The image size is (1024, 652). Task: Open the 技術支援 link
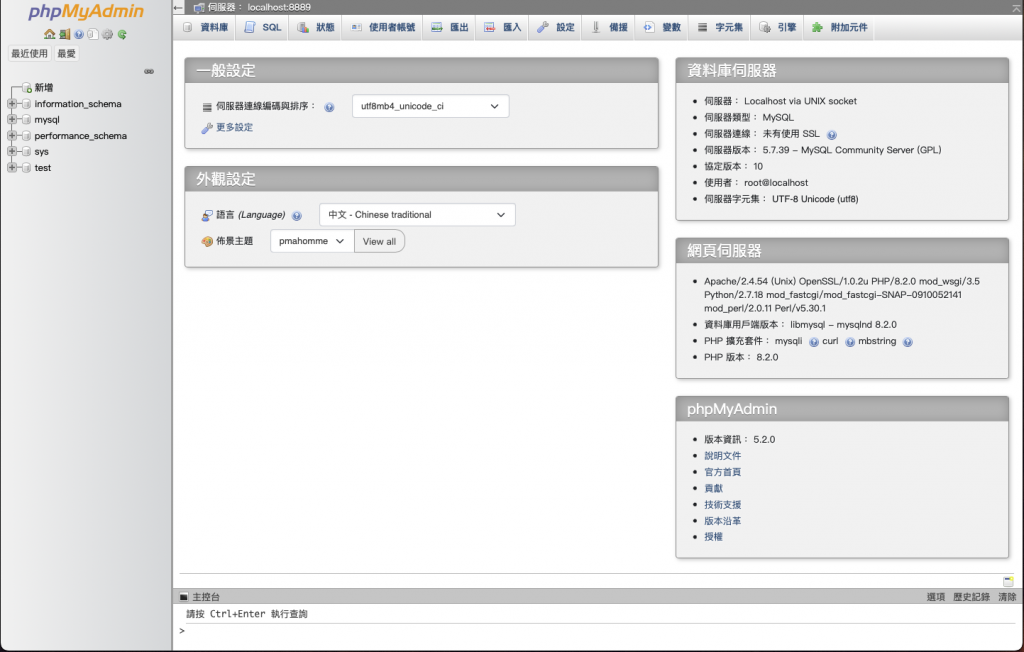tap(722, 505)
